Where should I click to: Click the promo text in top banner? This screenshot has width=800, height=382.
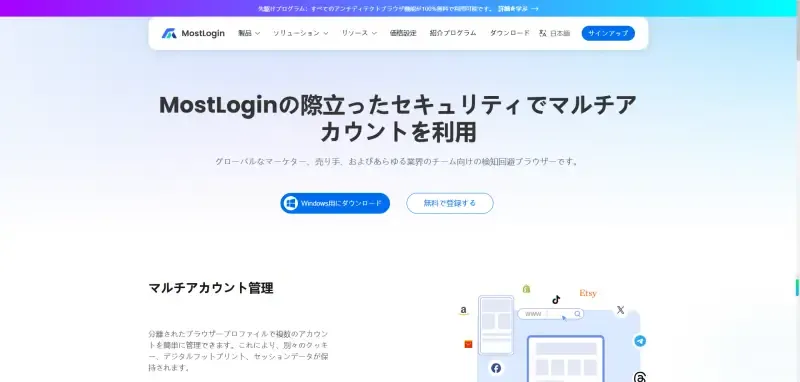click(376, 9)
